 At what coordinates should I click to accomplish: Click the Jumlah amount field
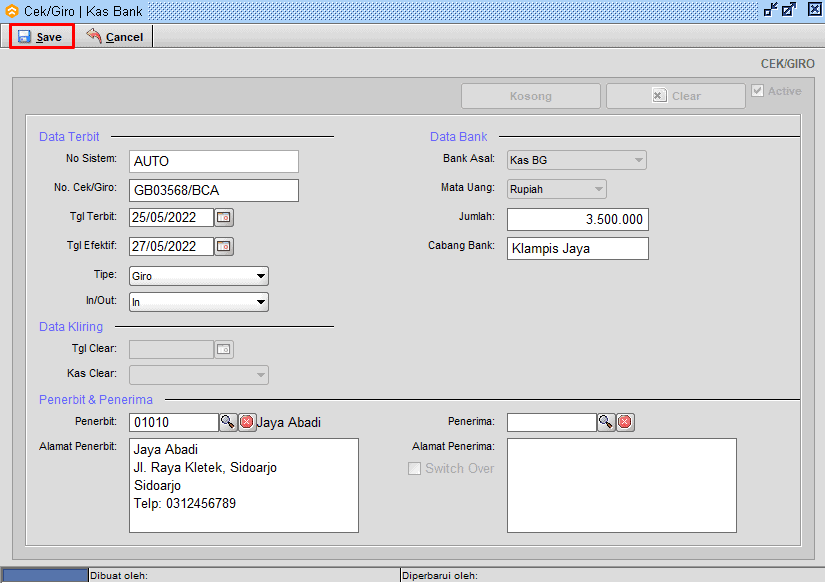tap(578, 219)
